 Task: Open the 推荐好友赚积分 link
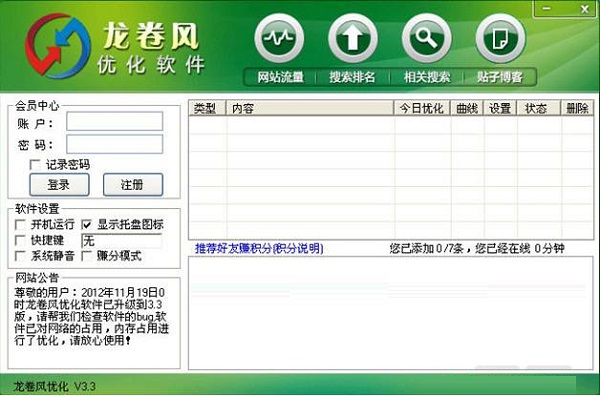(x=259, y=249)
